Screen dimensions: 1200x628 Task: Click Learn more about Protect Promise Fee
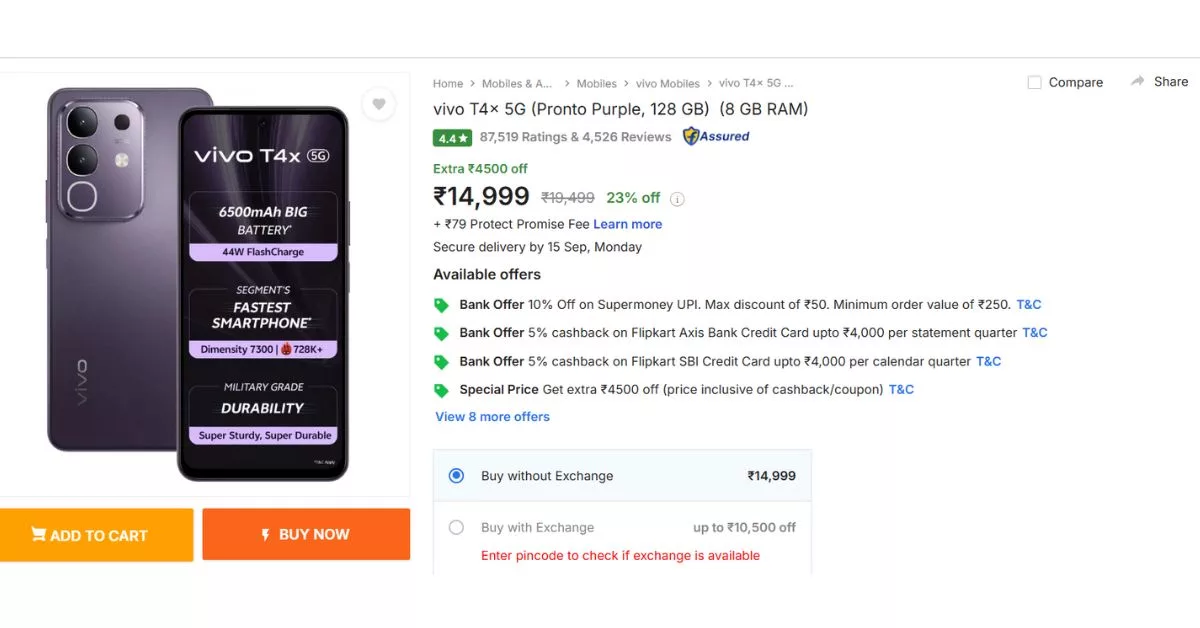click(x=627, y=223)
